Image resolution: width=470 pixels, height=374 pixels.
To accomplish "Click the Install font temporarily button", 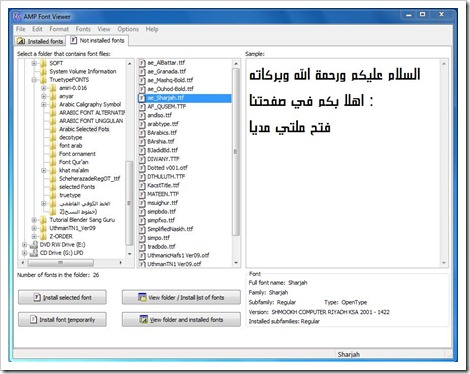I will coord(62,320).
